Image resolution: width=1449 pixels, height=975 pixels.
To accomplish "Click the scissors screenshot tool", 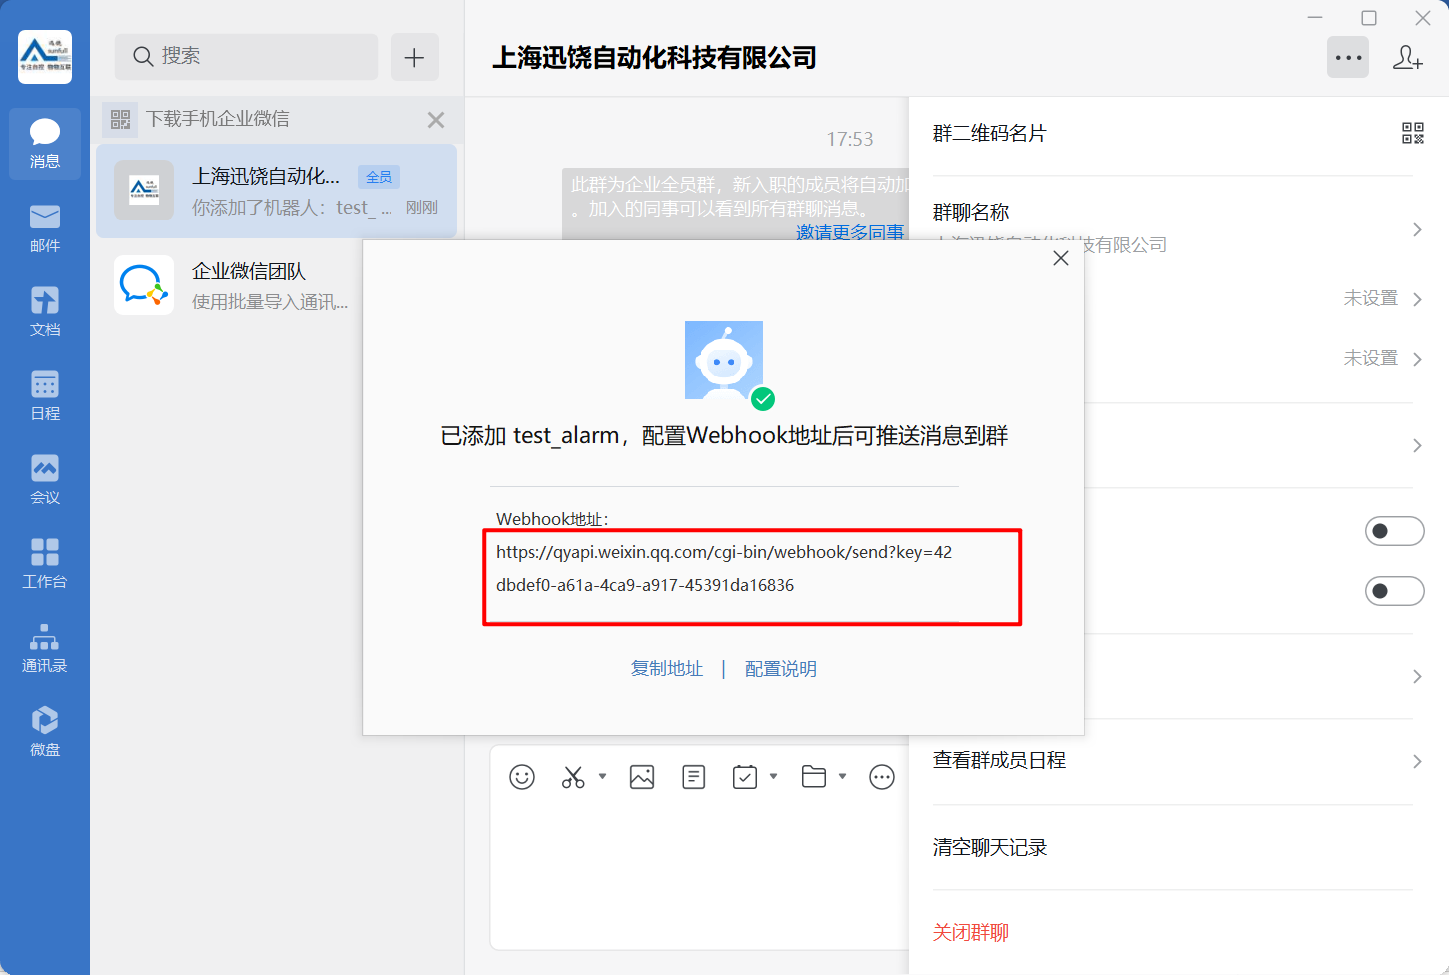I will [x=573, y=777].
